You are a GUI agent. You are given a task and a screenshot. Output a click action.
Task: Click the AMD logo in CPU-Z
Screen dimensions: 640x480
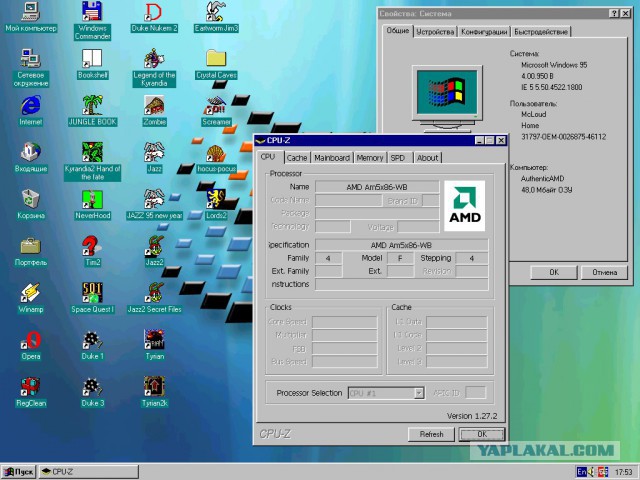(464, 206)
